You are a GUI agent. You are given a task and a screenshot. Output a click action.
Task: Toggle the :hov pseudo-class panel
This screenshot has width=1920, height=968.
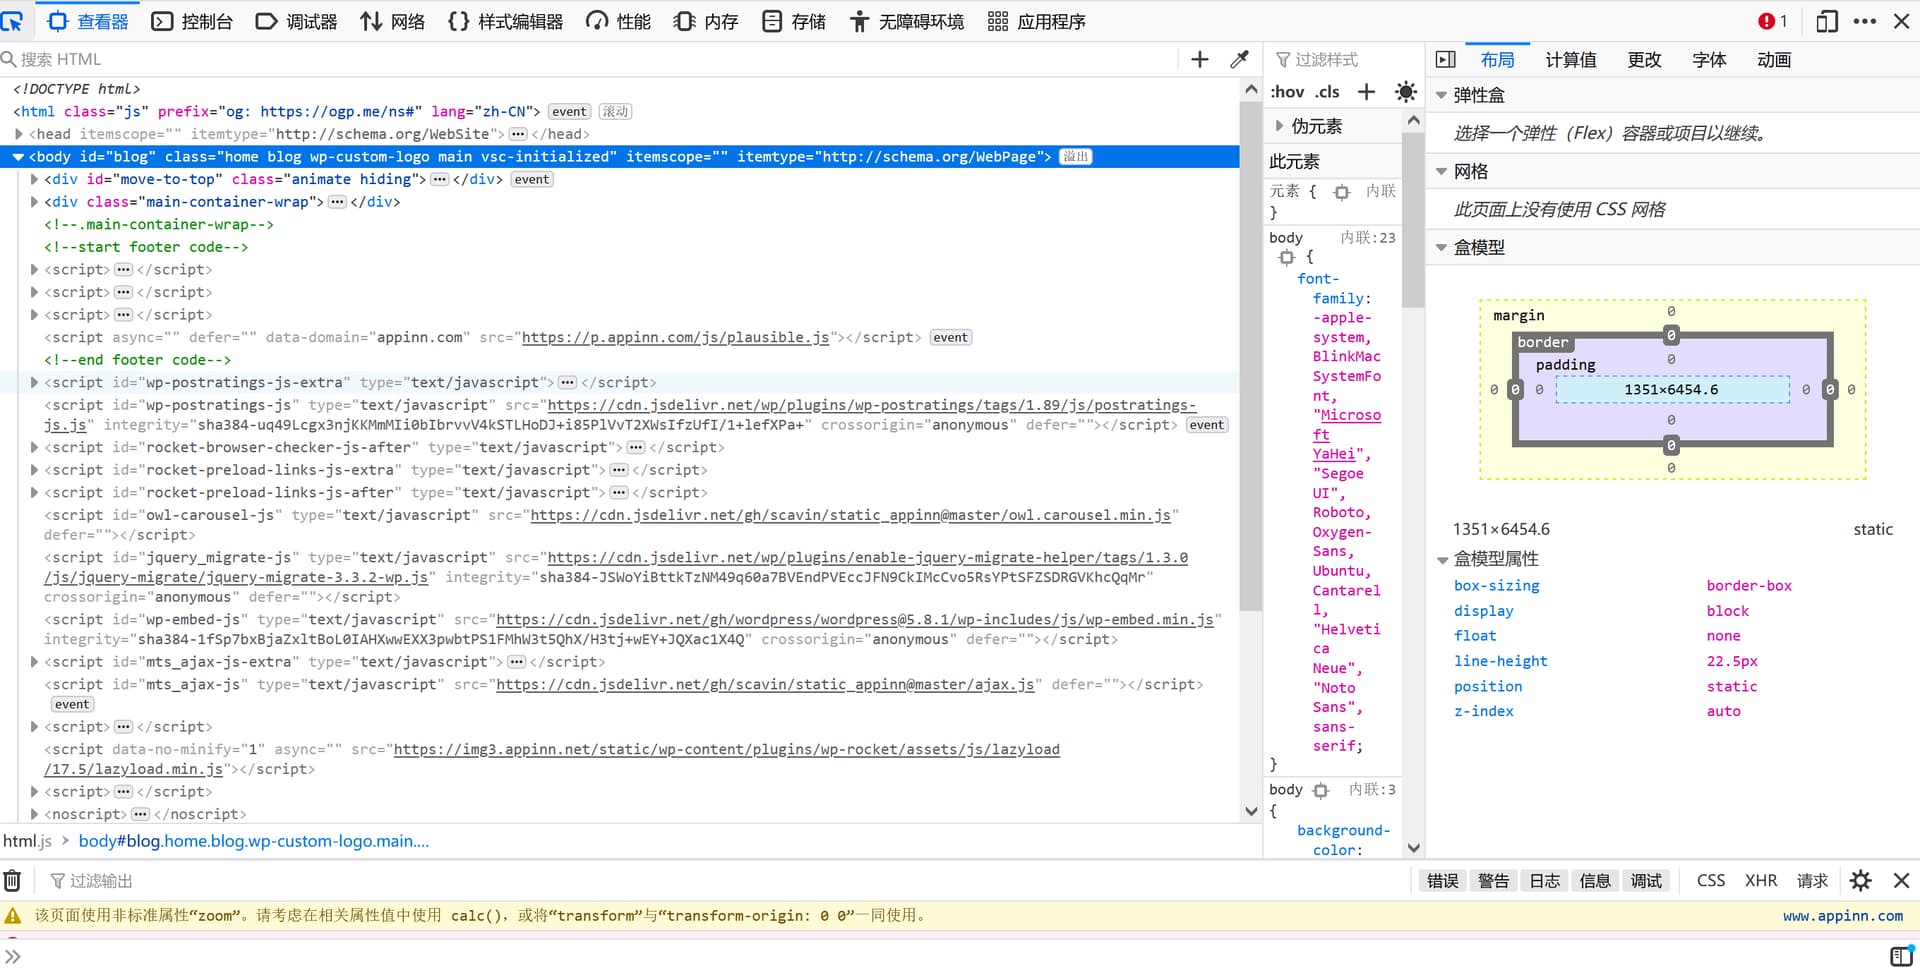[x=1287, y=92]
